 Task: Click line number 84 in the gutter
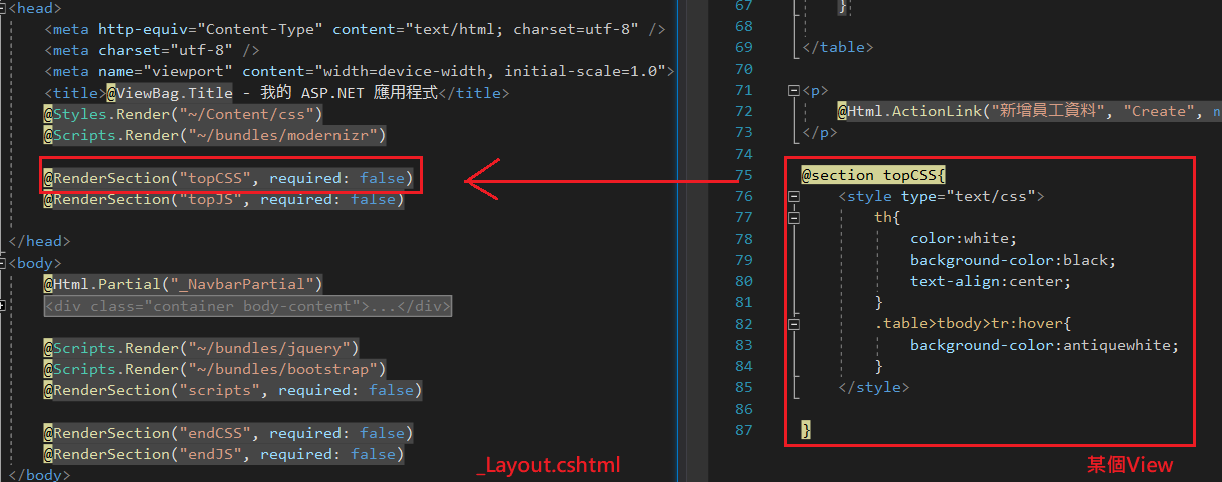[x=742, y=366]
